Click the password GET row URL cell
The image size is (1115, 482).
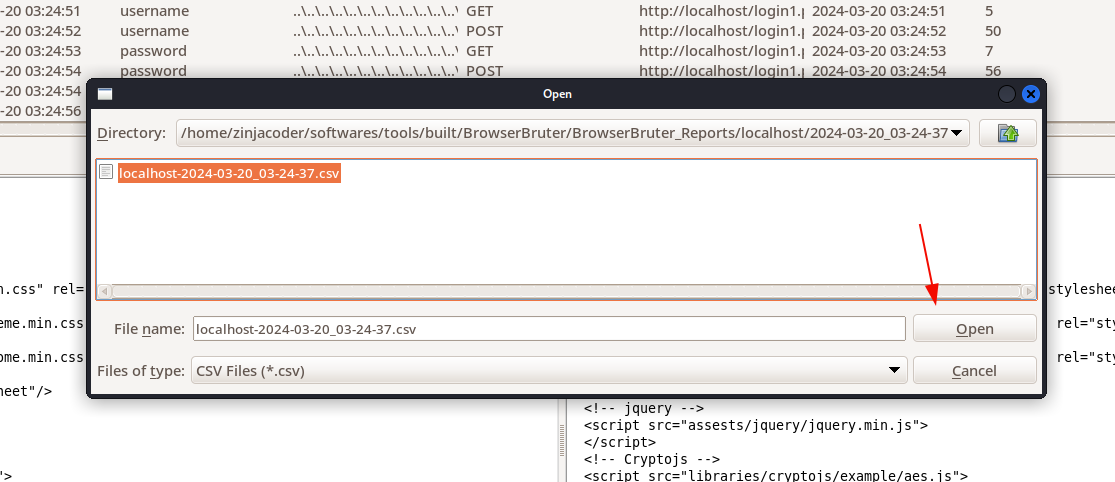[x=722, y=51]
